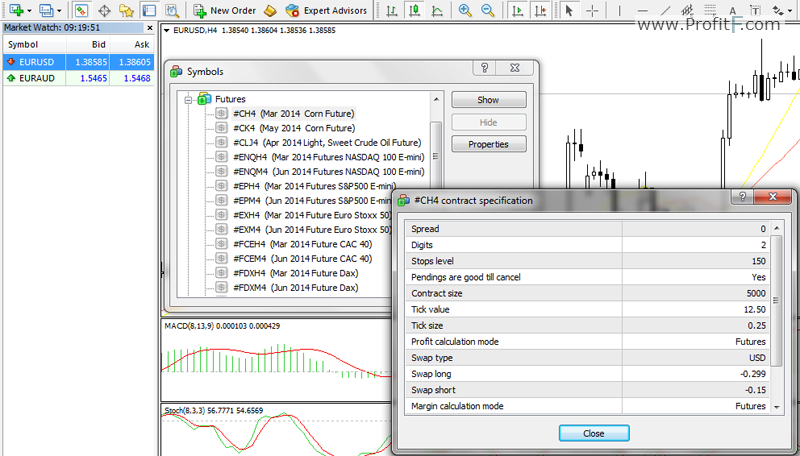Select the trendline drawing tool
The width and height of the screenshot is (800, 456).
pos(665,10)
